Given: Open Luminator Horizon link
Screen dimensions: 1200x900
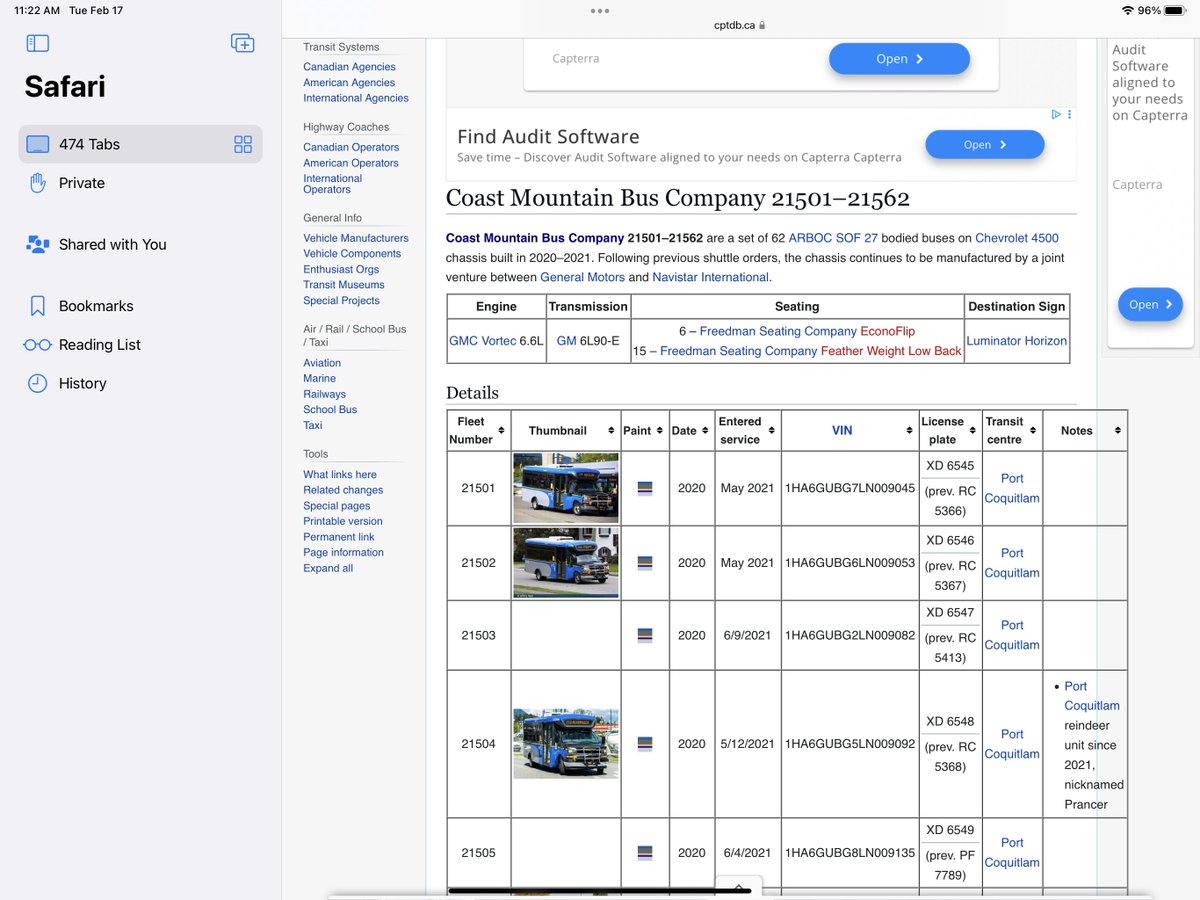Looking at the screenshot, I should (1016, 341).
